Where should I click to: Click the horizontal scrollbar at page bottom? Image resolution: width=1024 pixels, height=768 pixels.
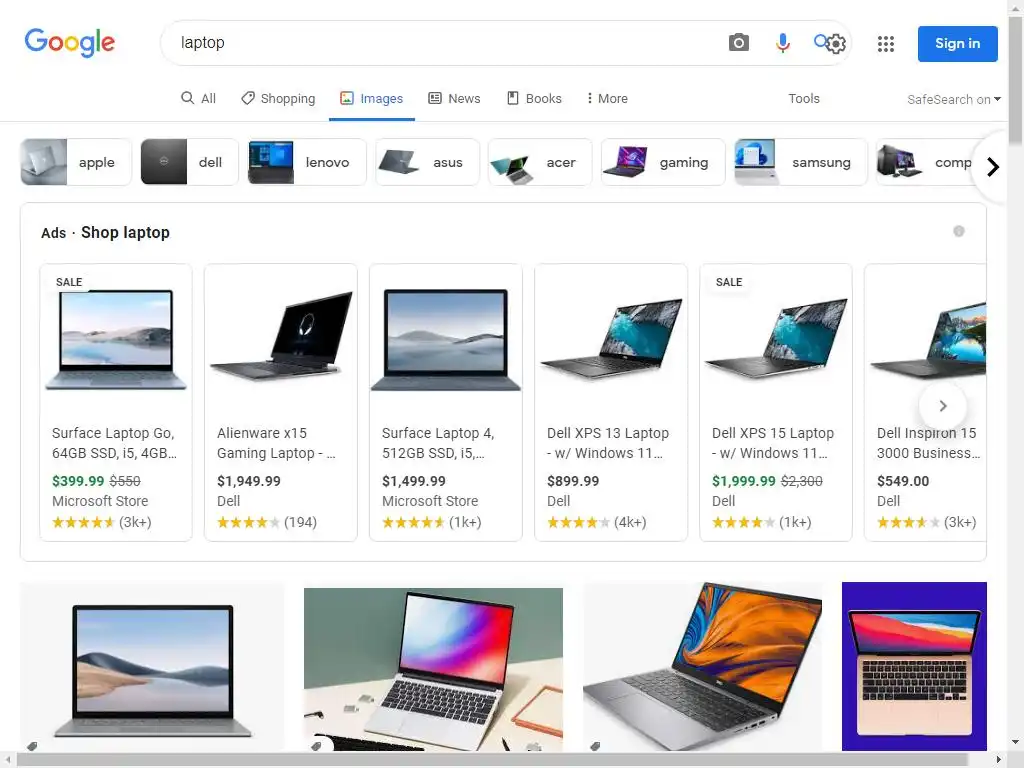pyautogui.click(x=504, y=760)
